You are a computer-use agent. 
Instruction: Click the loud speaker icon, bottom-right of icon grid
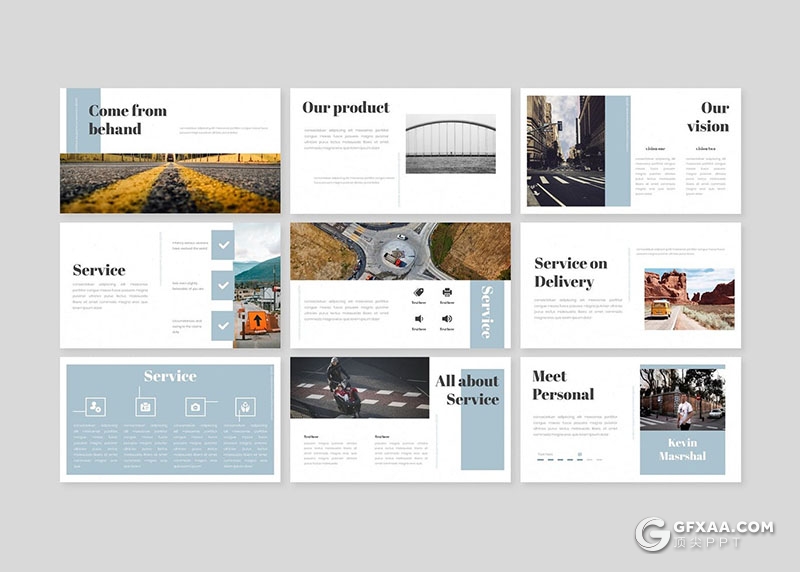tap(447, 319)
